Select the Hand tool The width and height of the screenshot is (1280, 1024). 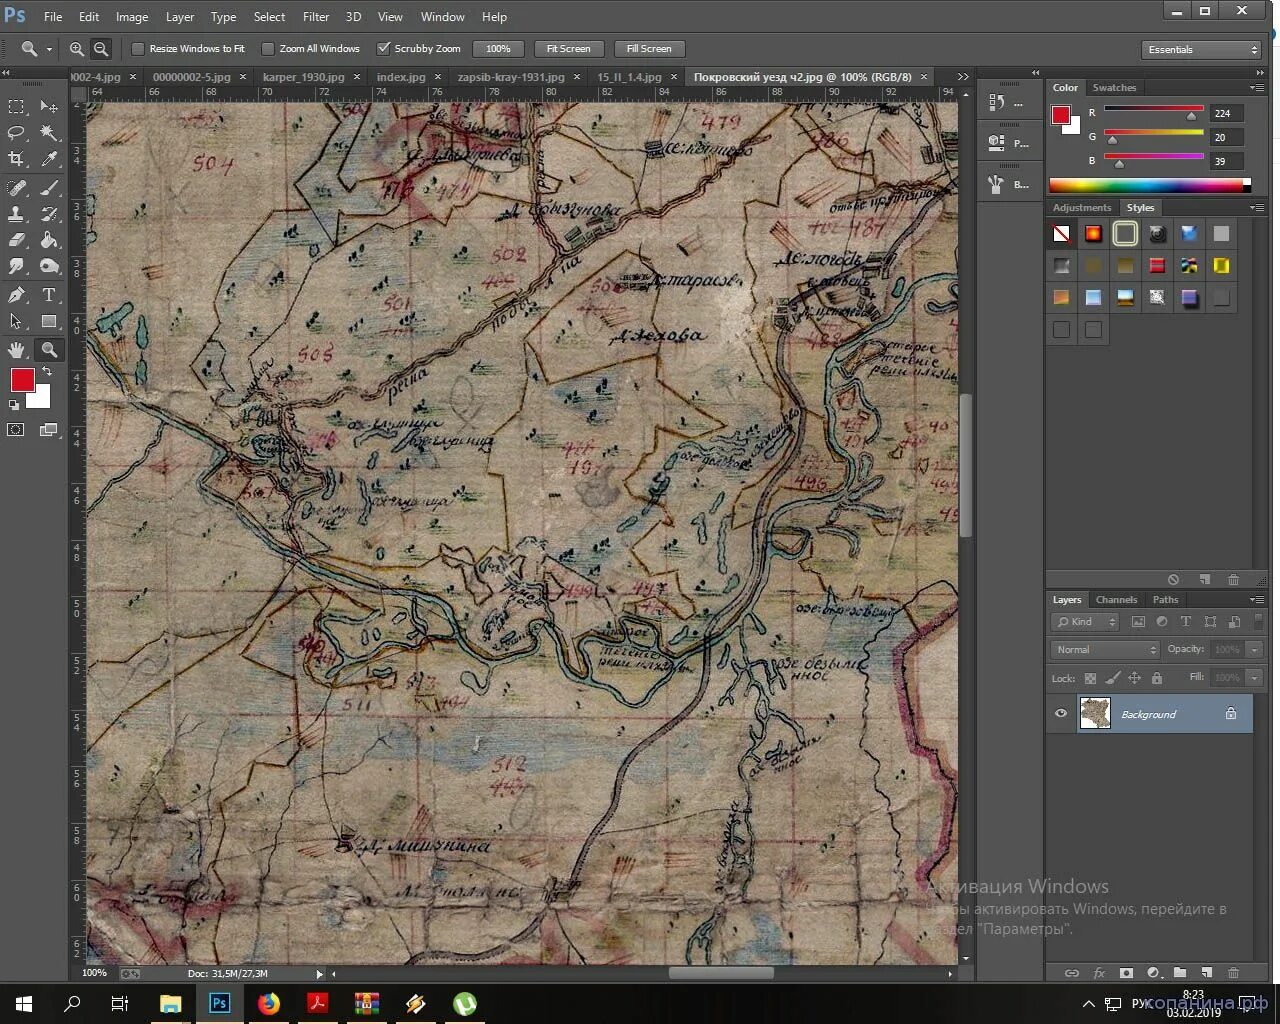(16, 349)
